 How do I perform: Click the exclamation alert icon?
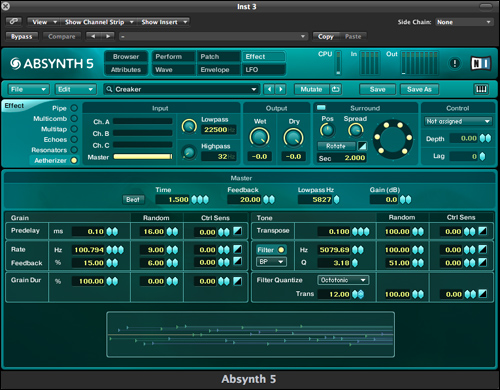[454, 63]
